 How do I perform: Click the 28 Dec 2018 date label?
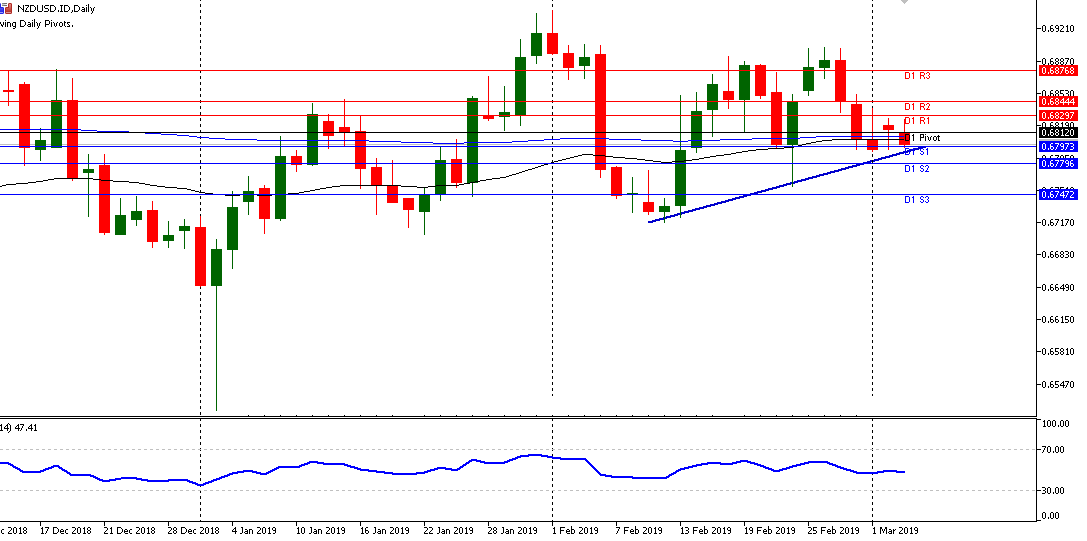tap(195, 531)
